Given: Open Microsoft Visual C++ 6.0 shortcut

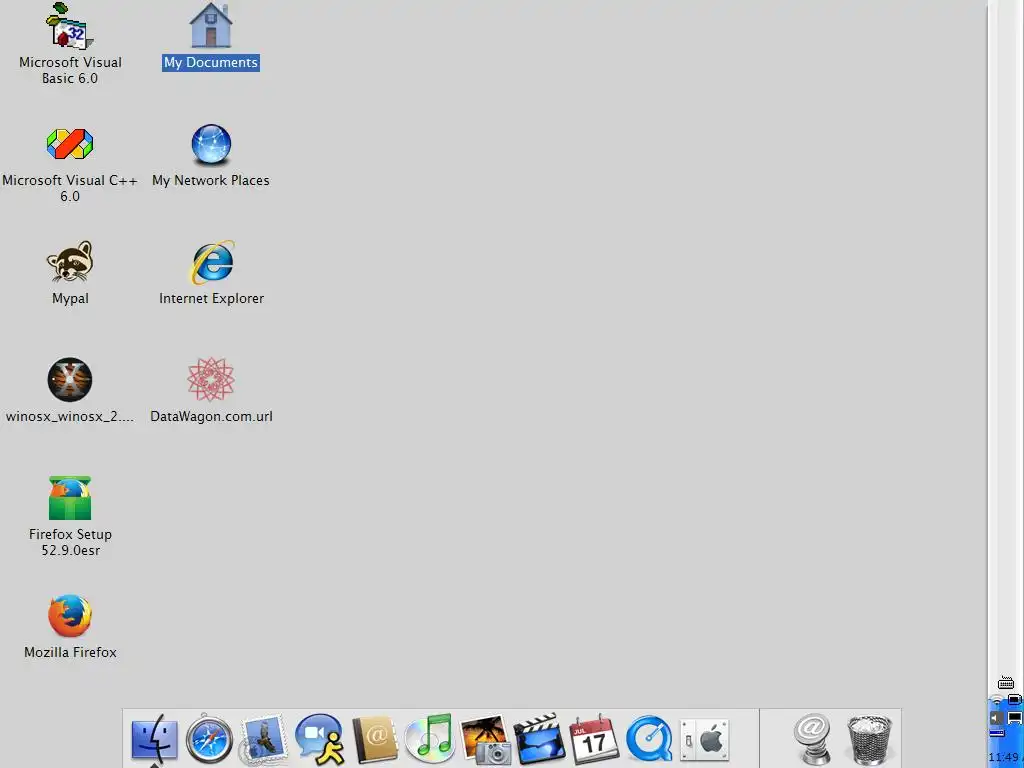Looking at the screenshot, I should [x=70, y=144].
